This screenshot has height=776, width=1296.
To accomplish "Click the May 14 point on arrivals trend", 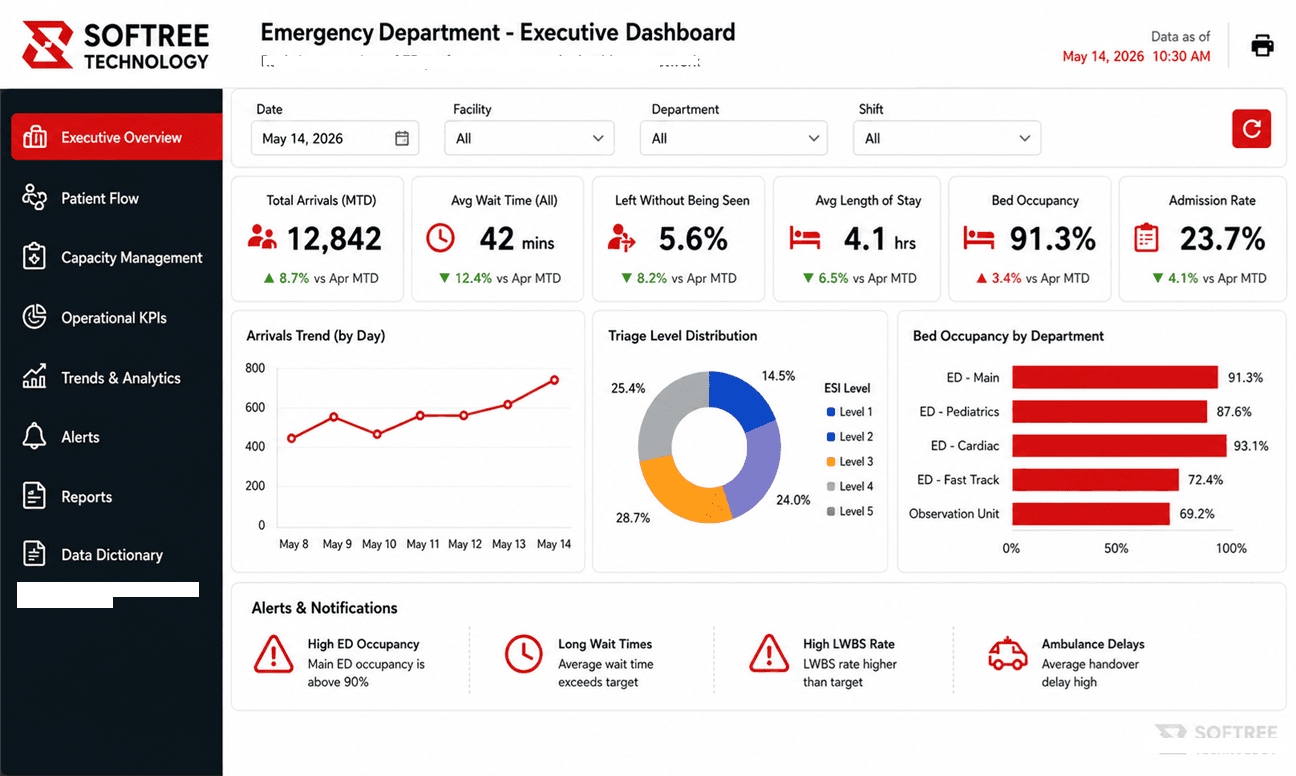I will [554, 380].
